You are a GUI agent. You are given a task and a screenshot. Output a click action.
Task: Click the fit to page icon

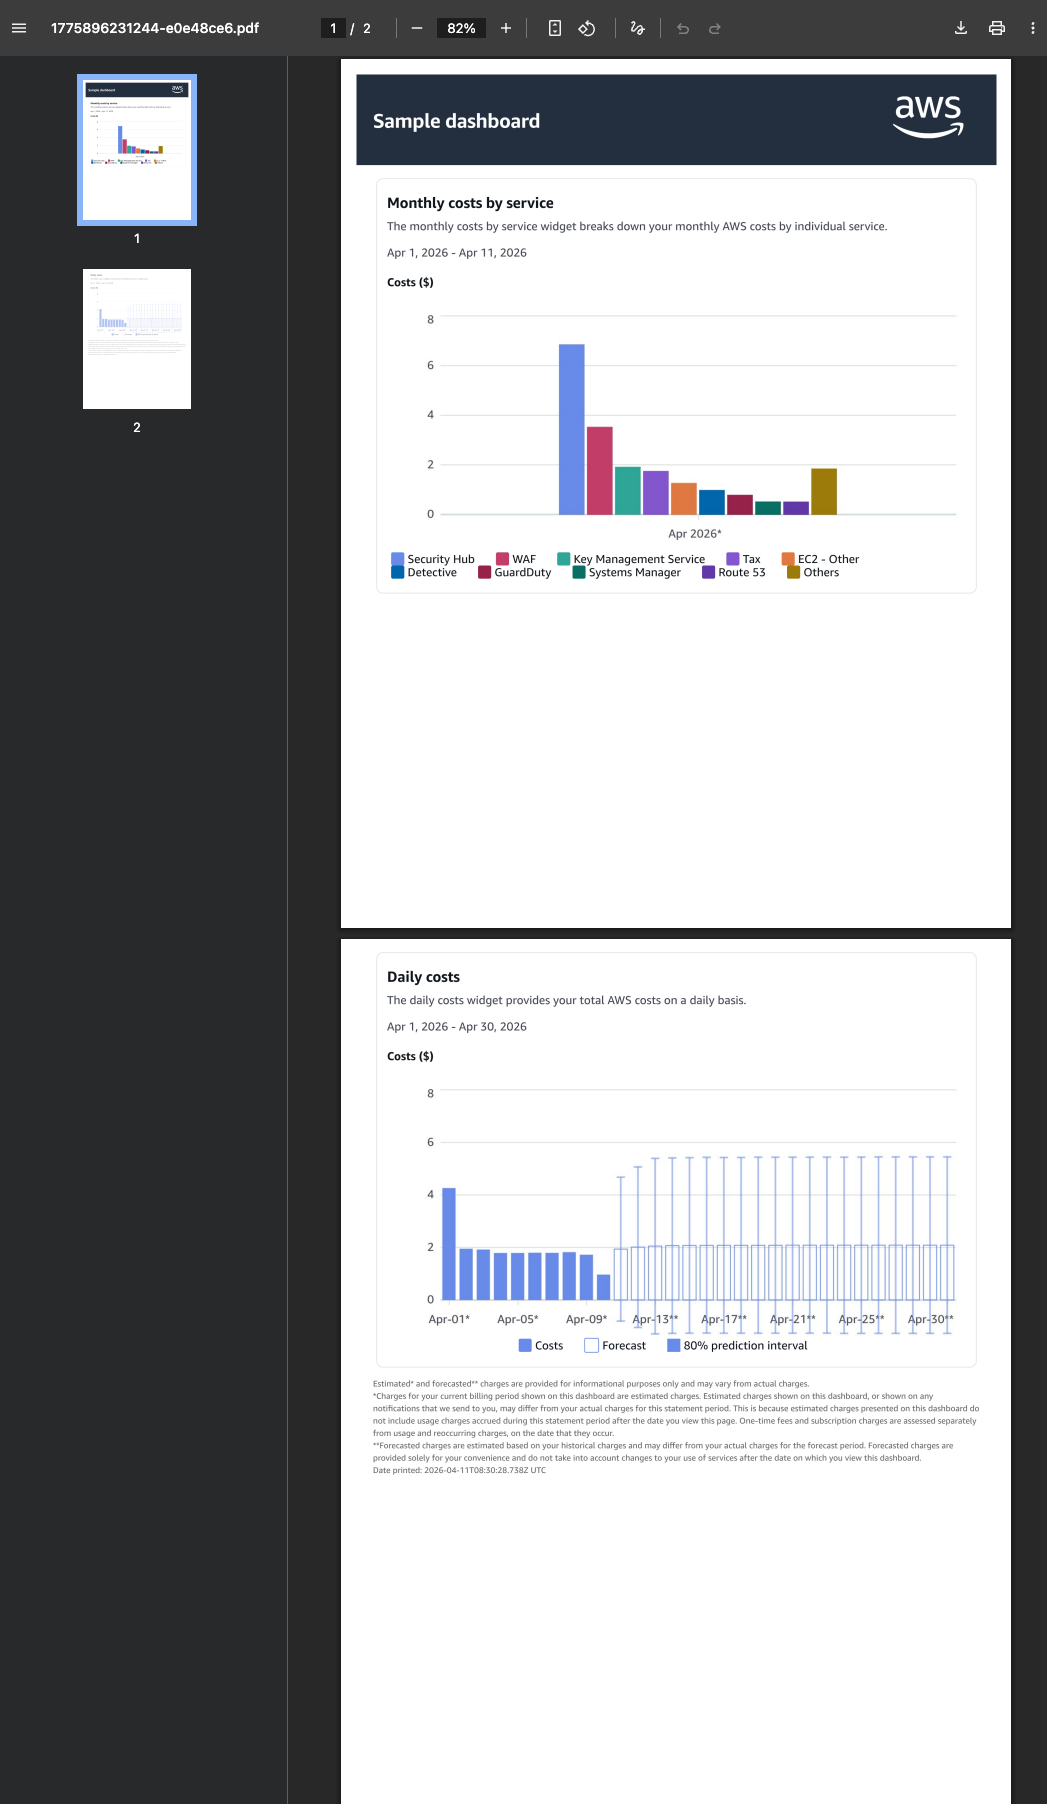coord(555,28)
